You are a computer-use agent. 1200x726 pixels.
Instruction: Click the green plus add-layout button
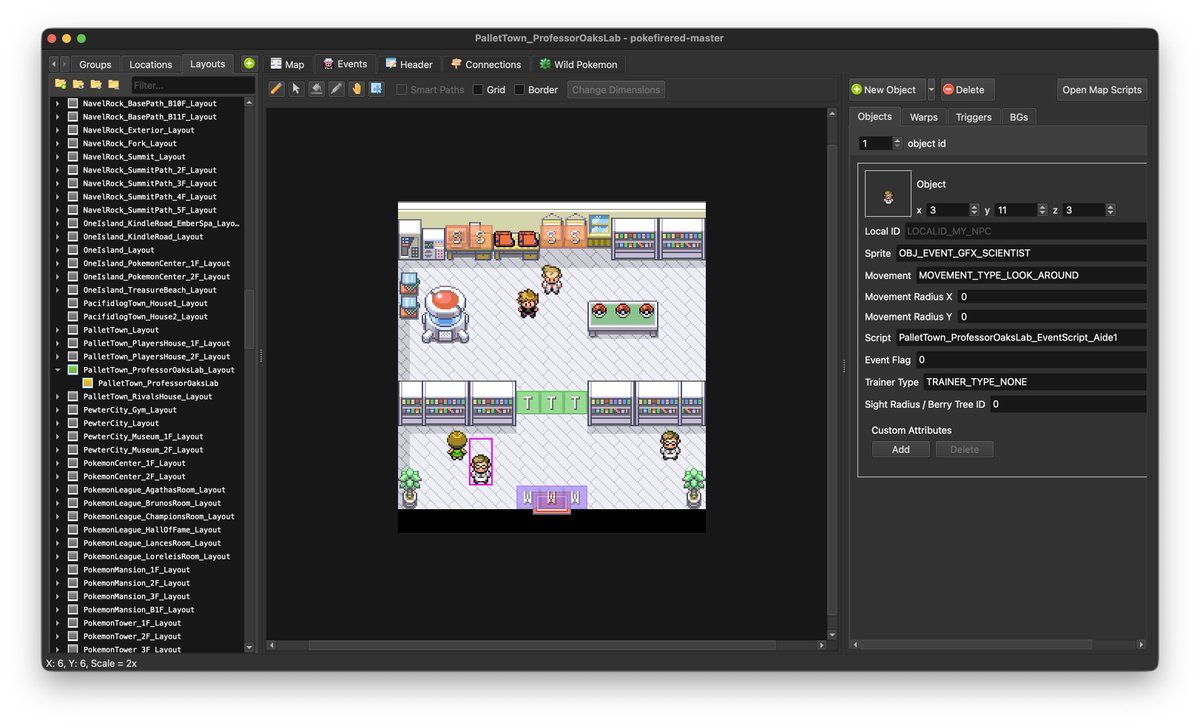click(249, 63)
